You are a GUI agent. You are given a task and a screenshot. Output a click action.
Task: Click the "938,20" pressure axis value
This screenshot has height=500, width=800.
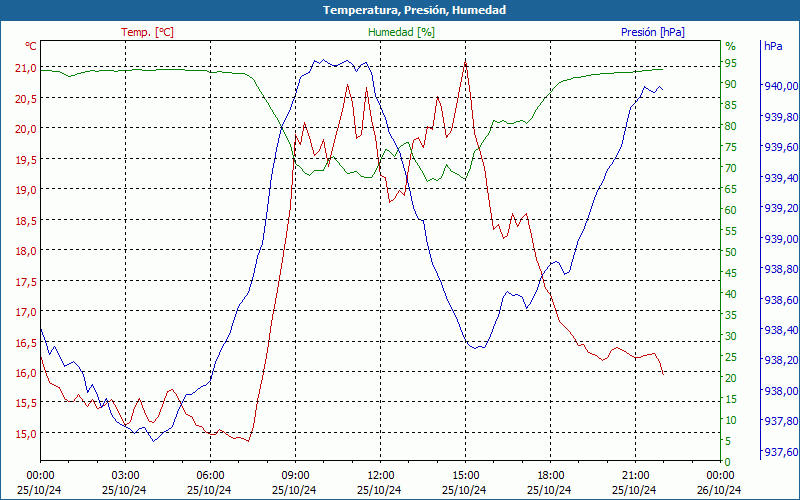[x=781, y=360]
